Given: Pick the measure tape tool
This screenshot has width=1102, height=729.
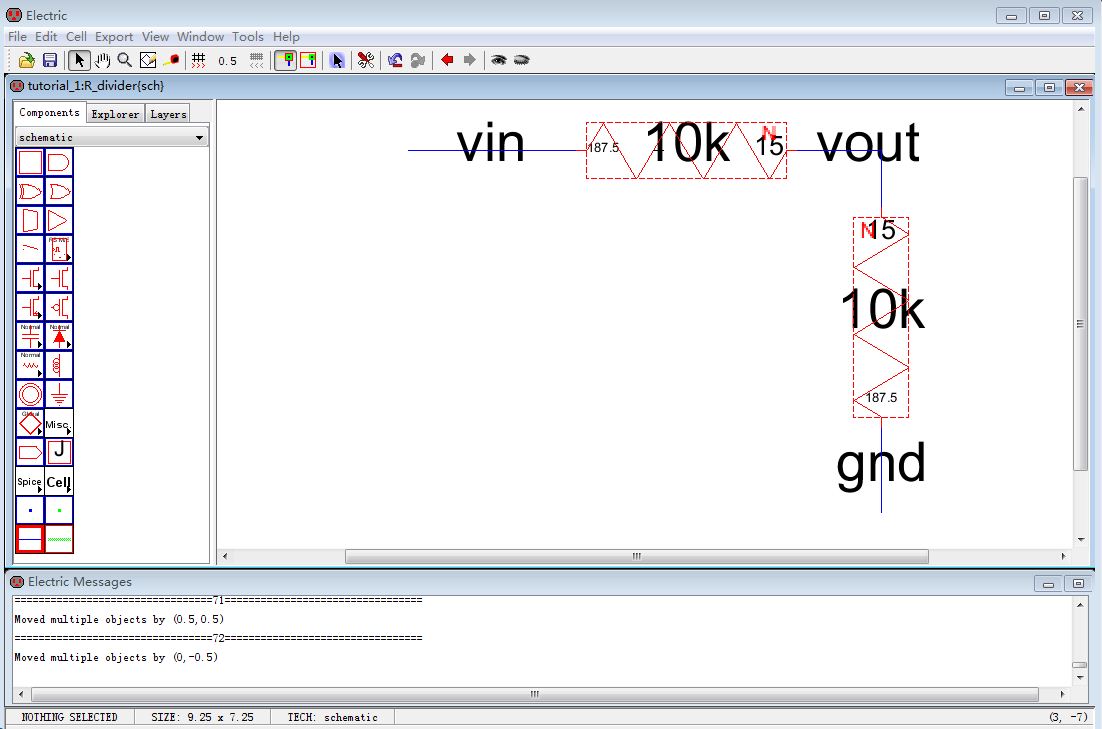Looking at the screenshot, I should pyautogui.click(x=171, y=60).
